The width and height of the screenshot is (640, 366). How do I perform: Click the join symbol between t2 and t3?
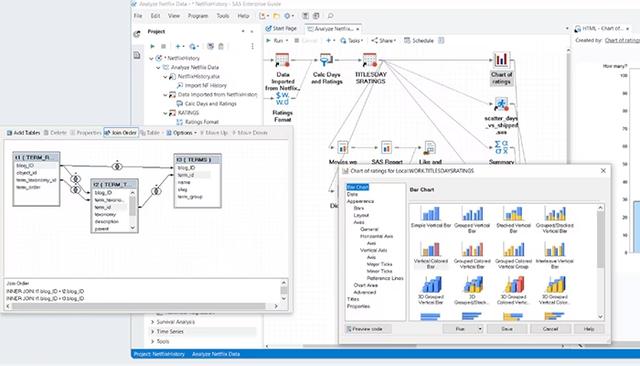pos(156,191)
